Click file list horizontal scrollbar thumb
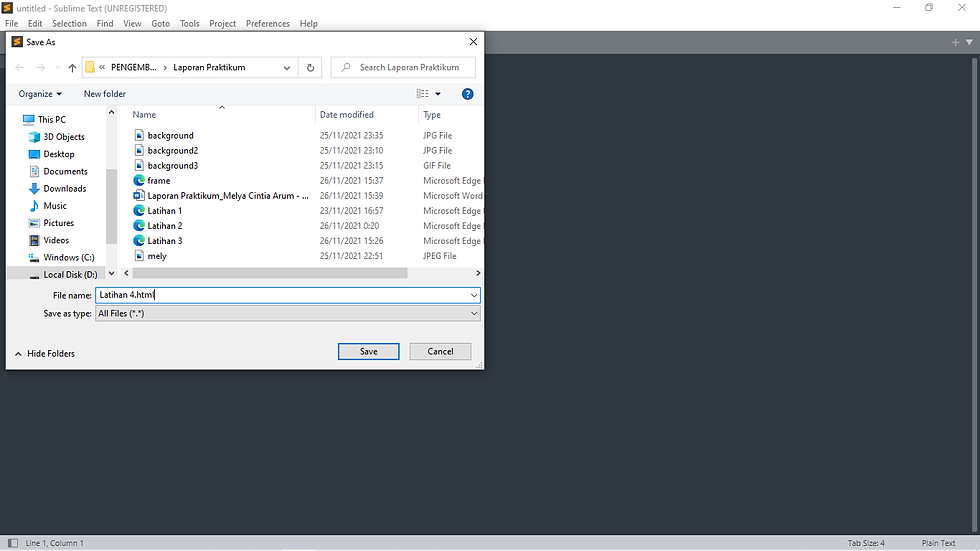980x551 pixels. (269, 273)
